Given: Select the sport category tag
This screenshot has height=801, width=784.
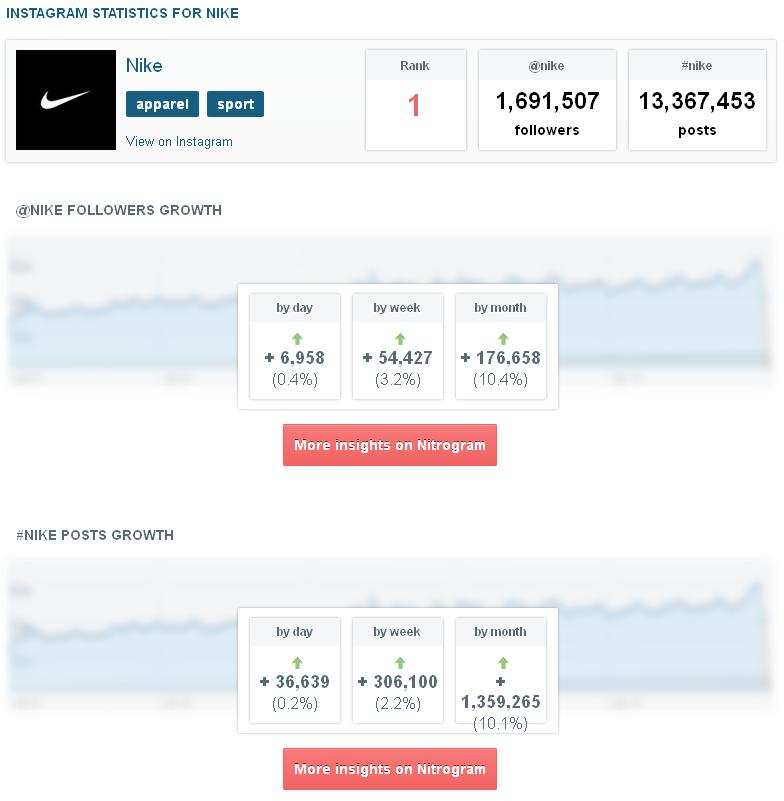Looking at the screenshot, I should pyautogui.click(x=235, y=104).
